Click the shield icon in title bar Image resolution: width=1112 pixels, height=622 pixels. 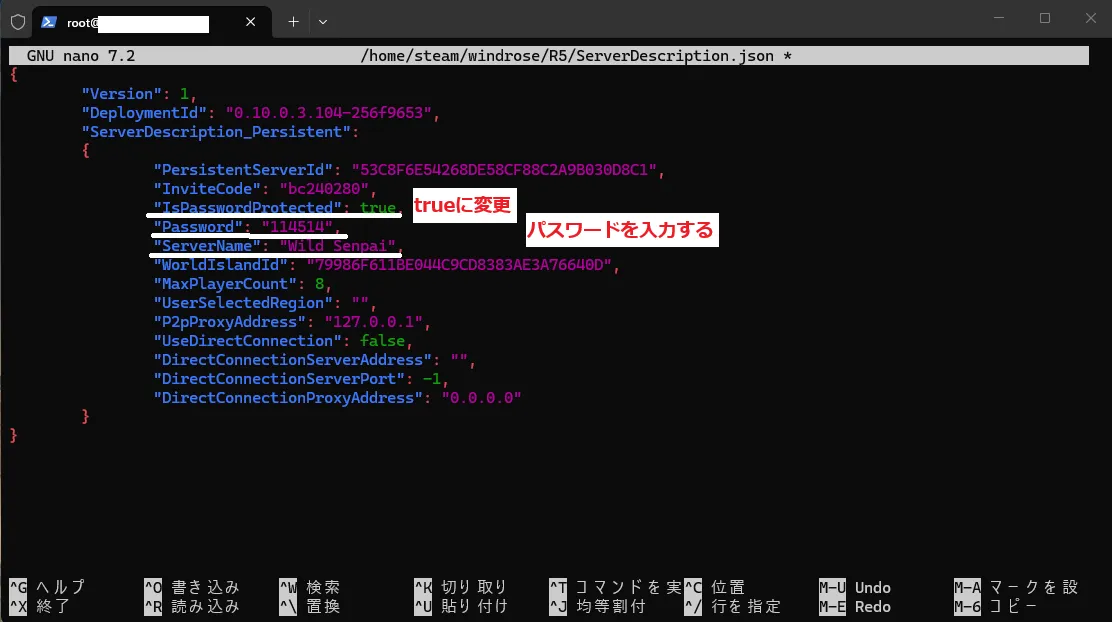click(x=17, y=21)
